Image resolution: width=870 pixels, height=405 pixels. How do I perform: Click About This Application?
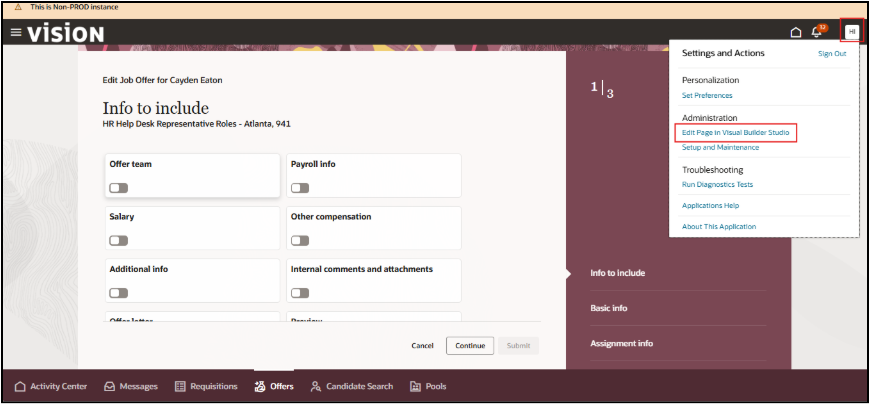coord(719,226)
